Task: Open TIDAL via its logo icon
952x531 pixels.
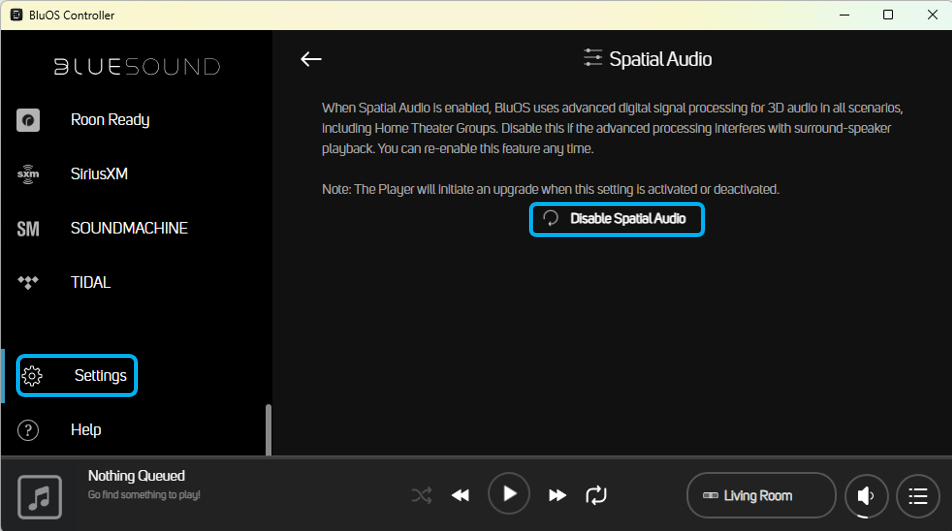Action: pos(29,283)
